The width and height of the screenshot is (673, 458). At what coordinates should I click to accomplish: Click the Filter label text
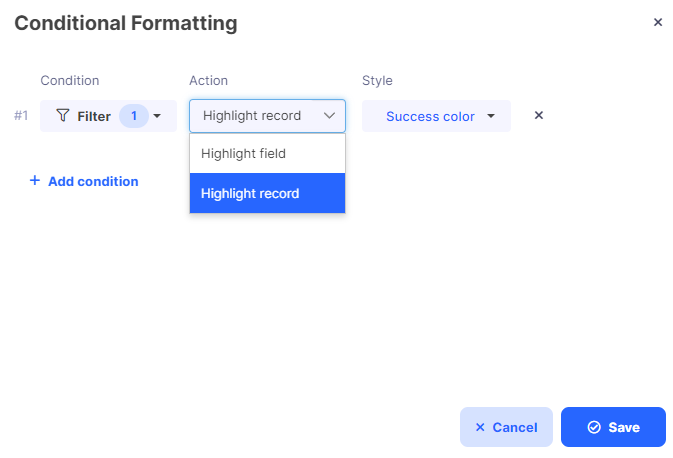(94, 116)
